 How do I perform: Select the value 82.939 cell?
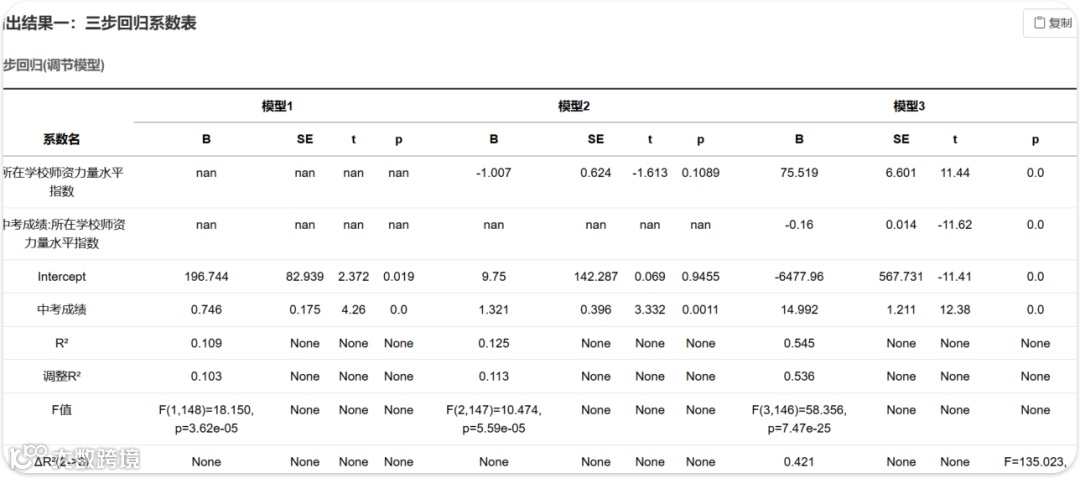click(304, 276)
